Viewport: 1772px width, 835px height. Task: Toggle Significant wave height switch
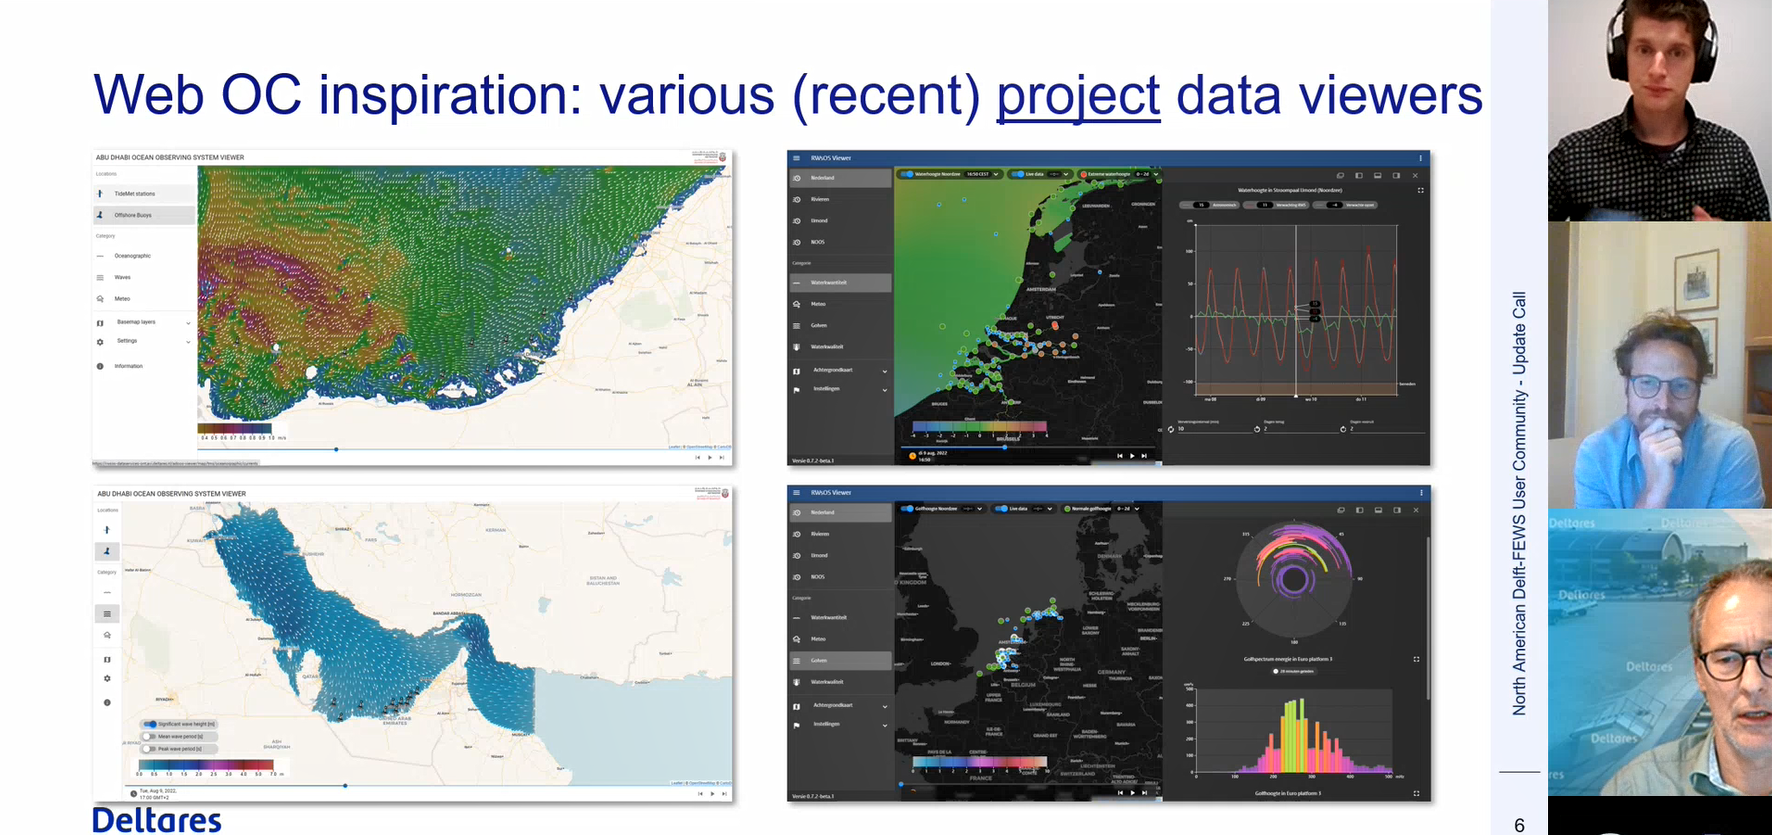tap(150, 724)
